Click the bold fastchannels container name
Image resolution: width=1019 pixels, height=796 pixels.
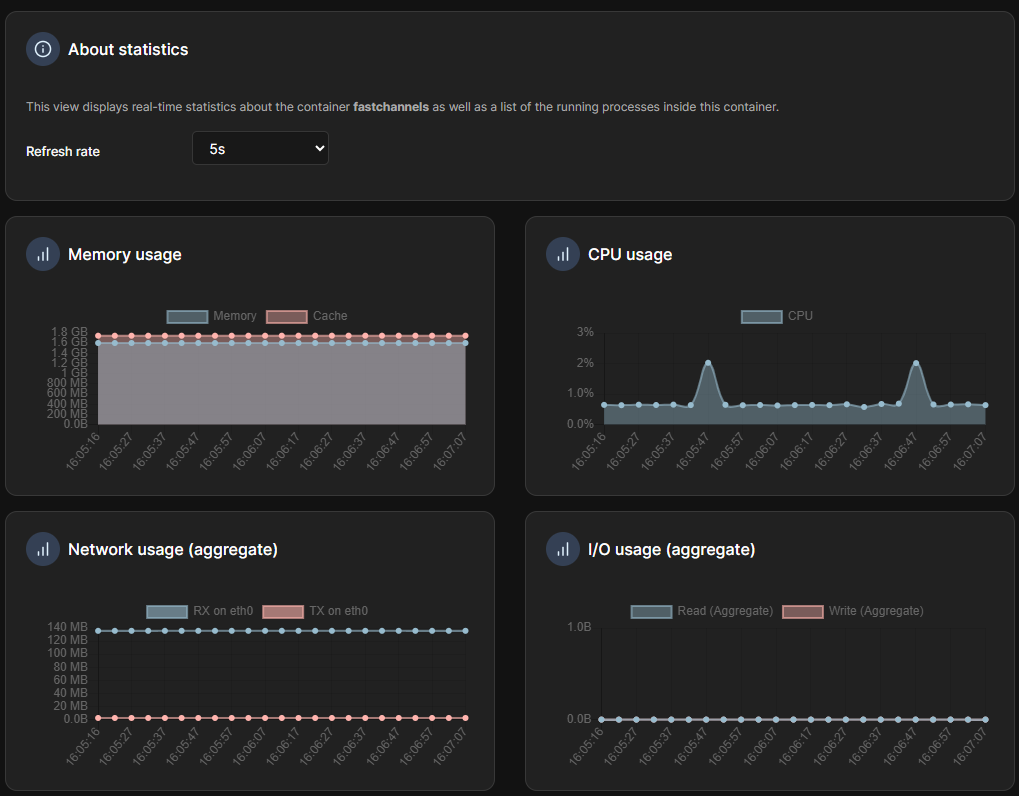coord(391,106)
